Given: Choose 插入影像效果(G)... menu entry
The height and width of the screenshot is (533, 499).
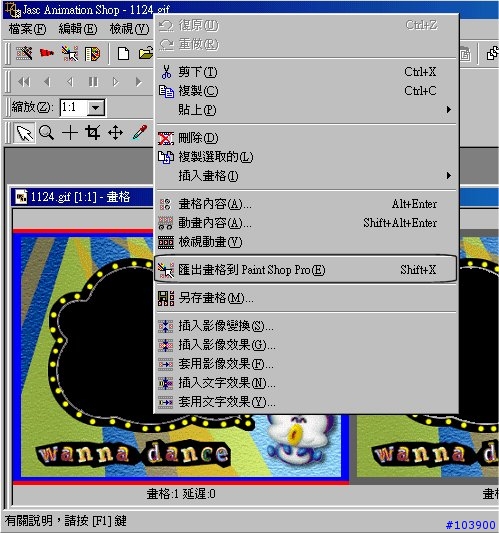Looking at the screenshot, I should coord(306,345).
